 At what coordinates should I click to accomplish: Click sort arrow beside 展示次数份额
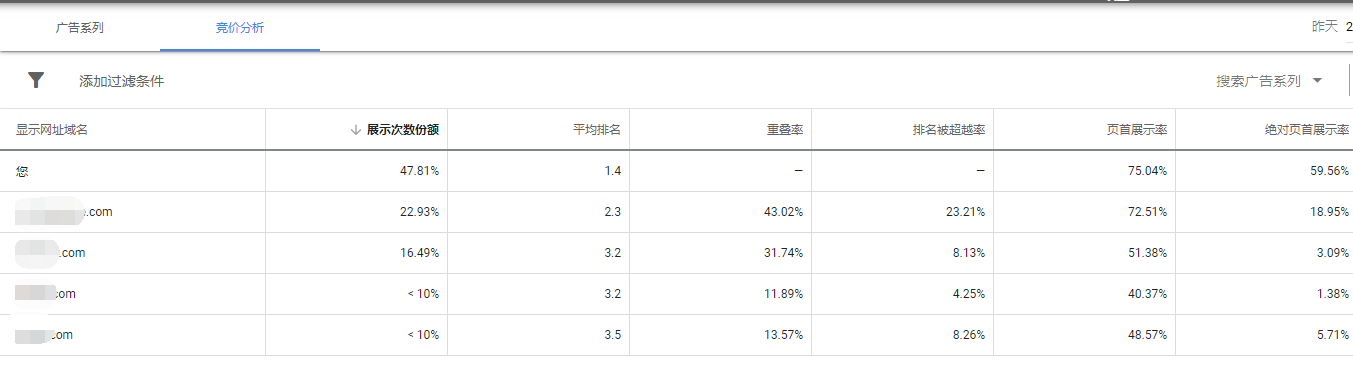(x=356, y=130)
